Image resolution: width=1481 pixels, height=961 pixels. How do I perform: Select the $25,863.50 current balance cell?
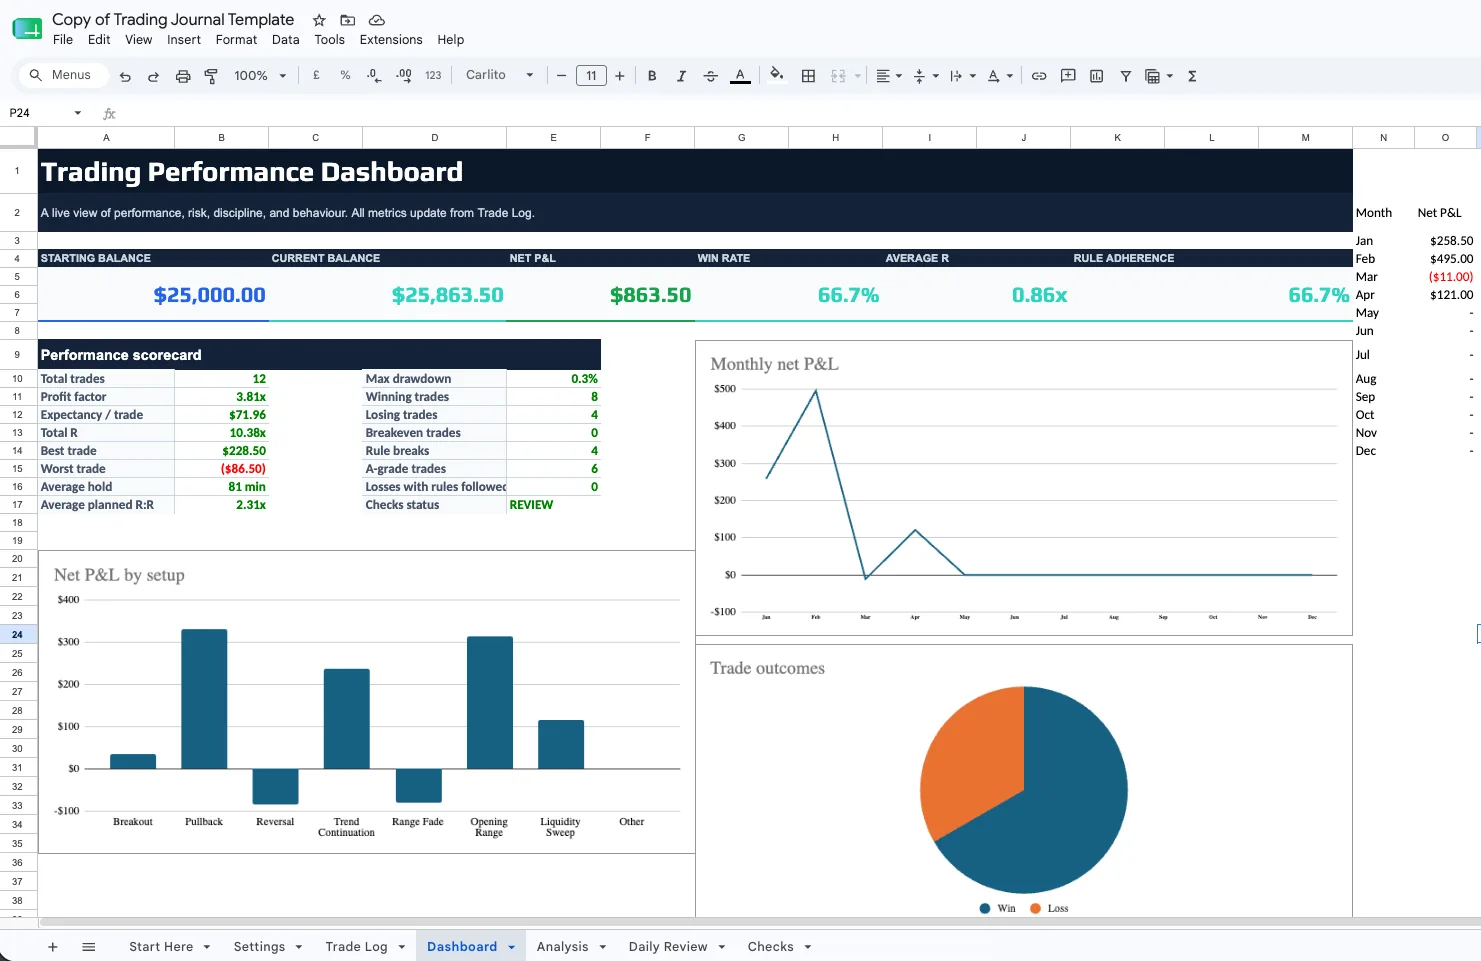388,295
